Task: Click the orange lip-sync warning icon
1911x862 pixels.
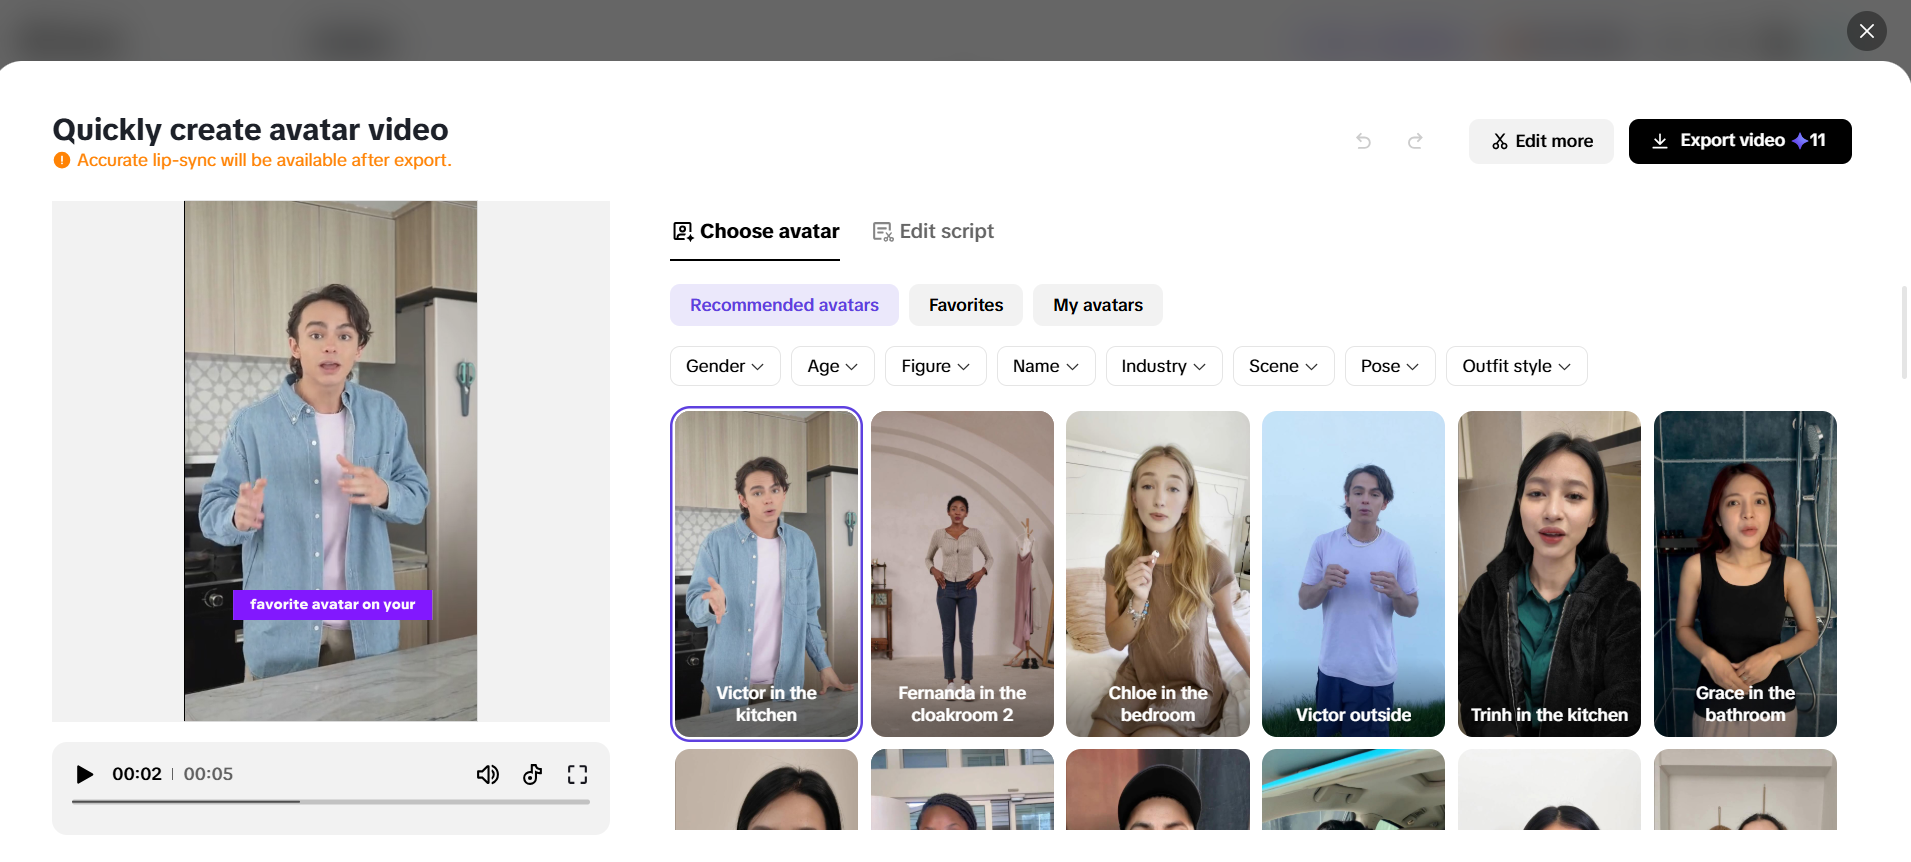Action: (x=62, y=160)
